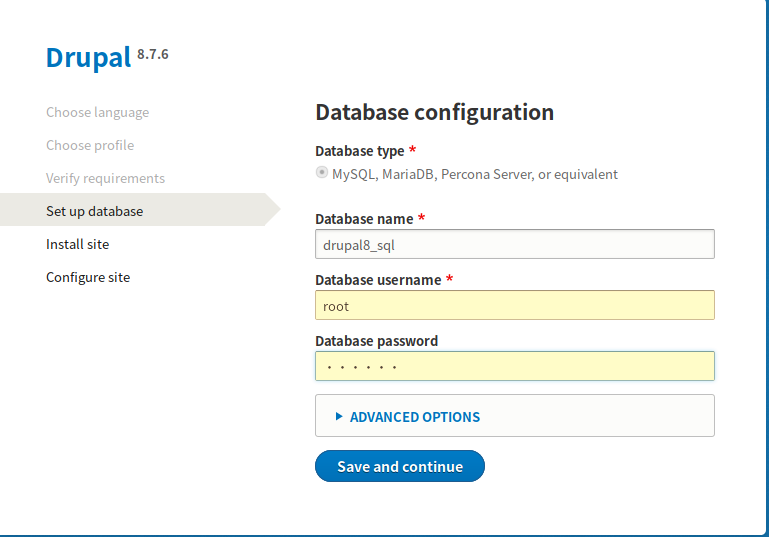Select the Install site step
This screenshot has width=769, height=537.
point(77,244)
